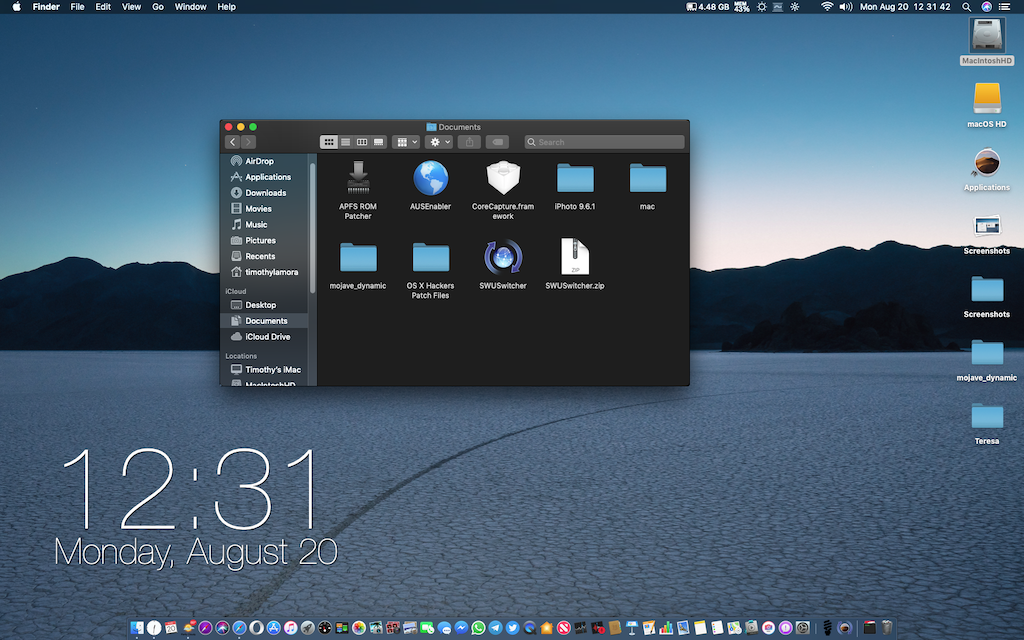
Task: Select the APFS ROM Patcher app
Action: tap(358, 191)
